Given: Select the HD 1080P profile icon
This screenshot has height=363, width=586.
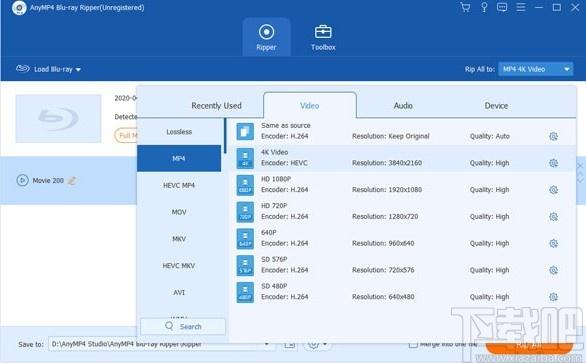Looking at the screenshot, I should 245,185.
